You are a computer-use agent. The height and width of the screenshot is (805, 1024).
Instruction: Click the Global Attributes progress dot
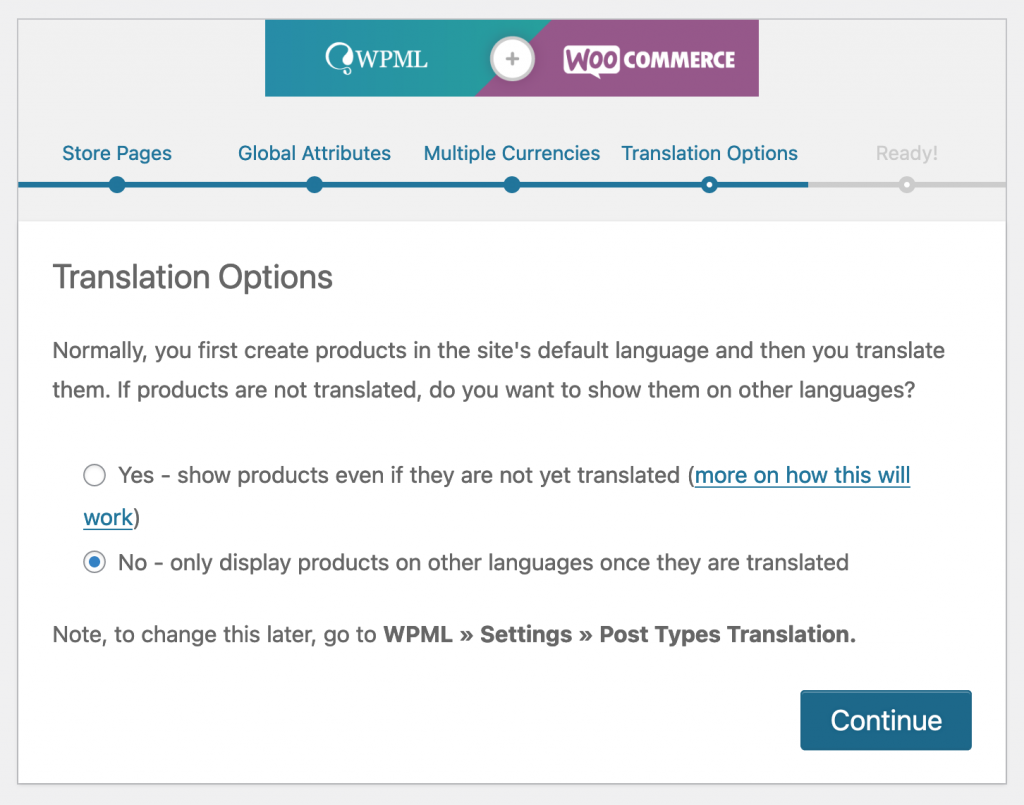(314, 185)
